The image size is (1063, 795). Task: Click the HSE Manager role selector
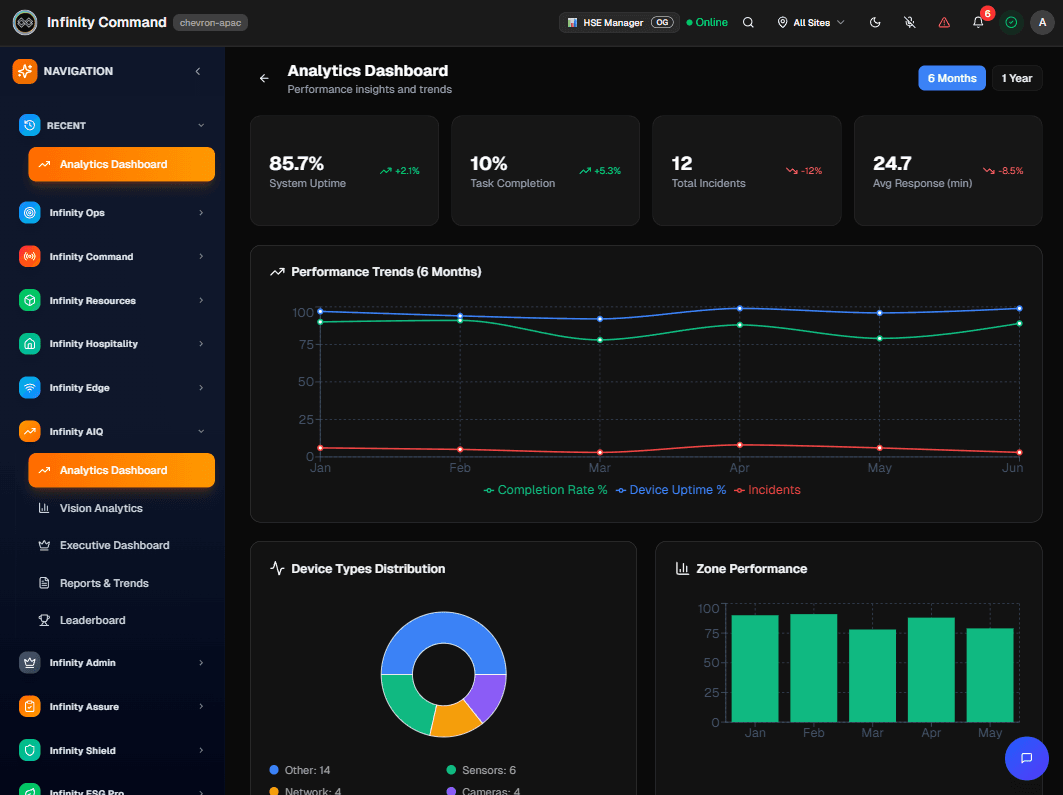click(619, 22)
